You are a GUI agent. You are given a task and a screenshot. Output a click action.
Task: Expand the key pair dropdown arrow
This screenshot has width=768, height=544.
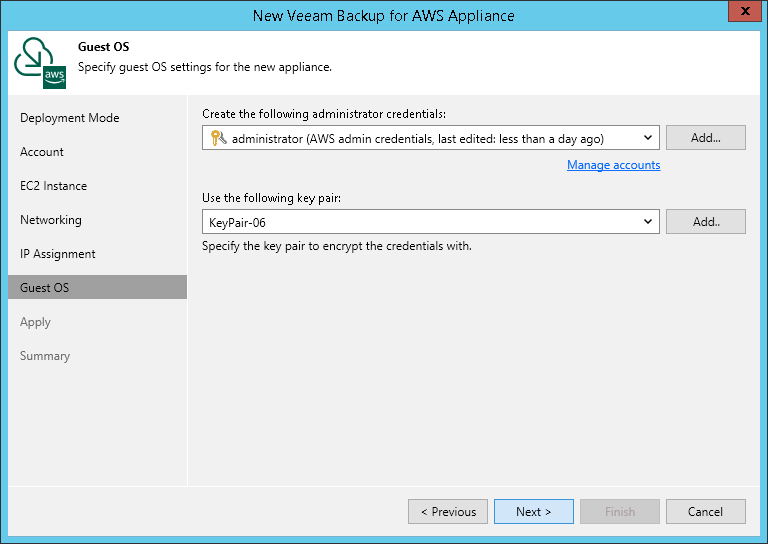click(x=648, y=222)
